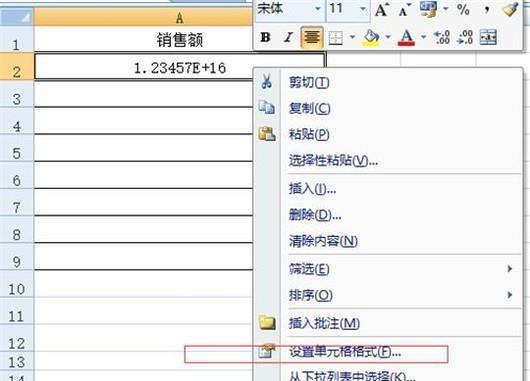This screenshot has height=381, width=530.
Task: Choose 清除内容(N) menu entry
Action: [x=388, y=241]
